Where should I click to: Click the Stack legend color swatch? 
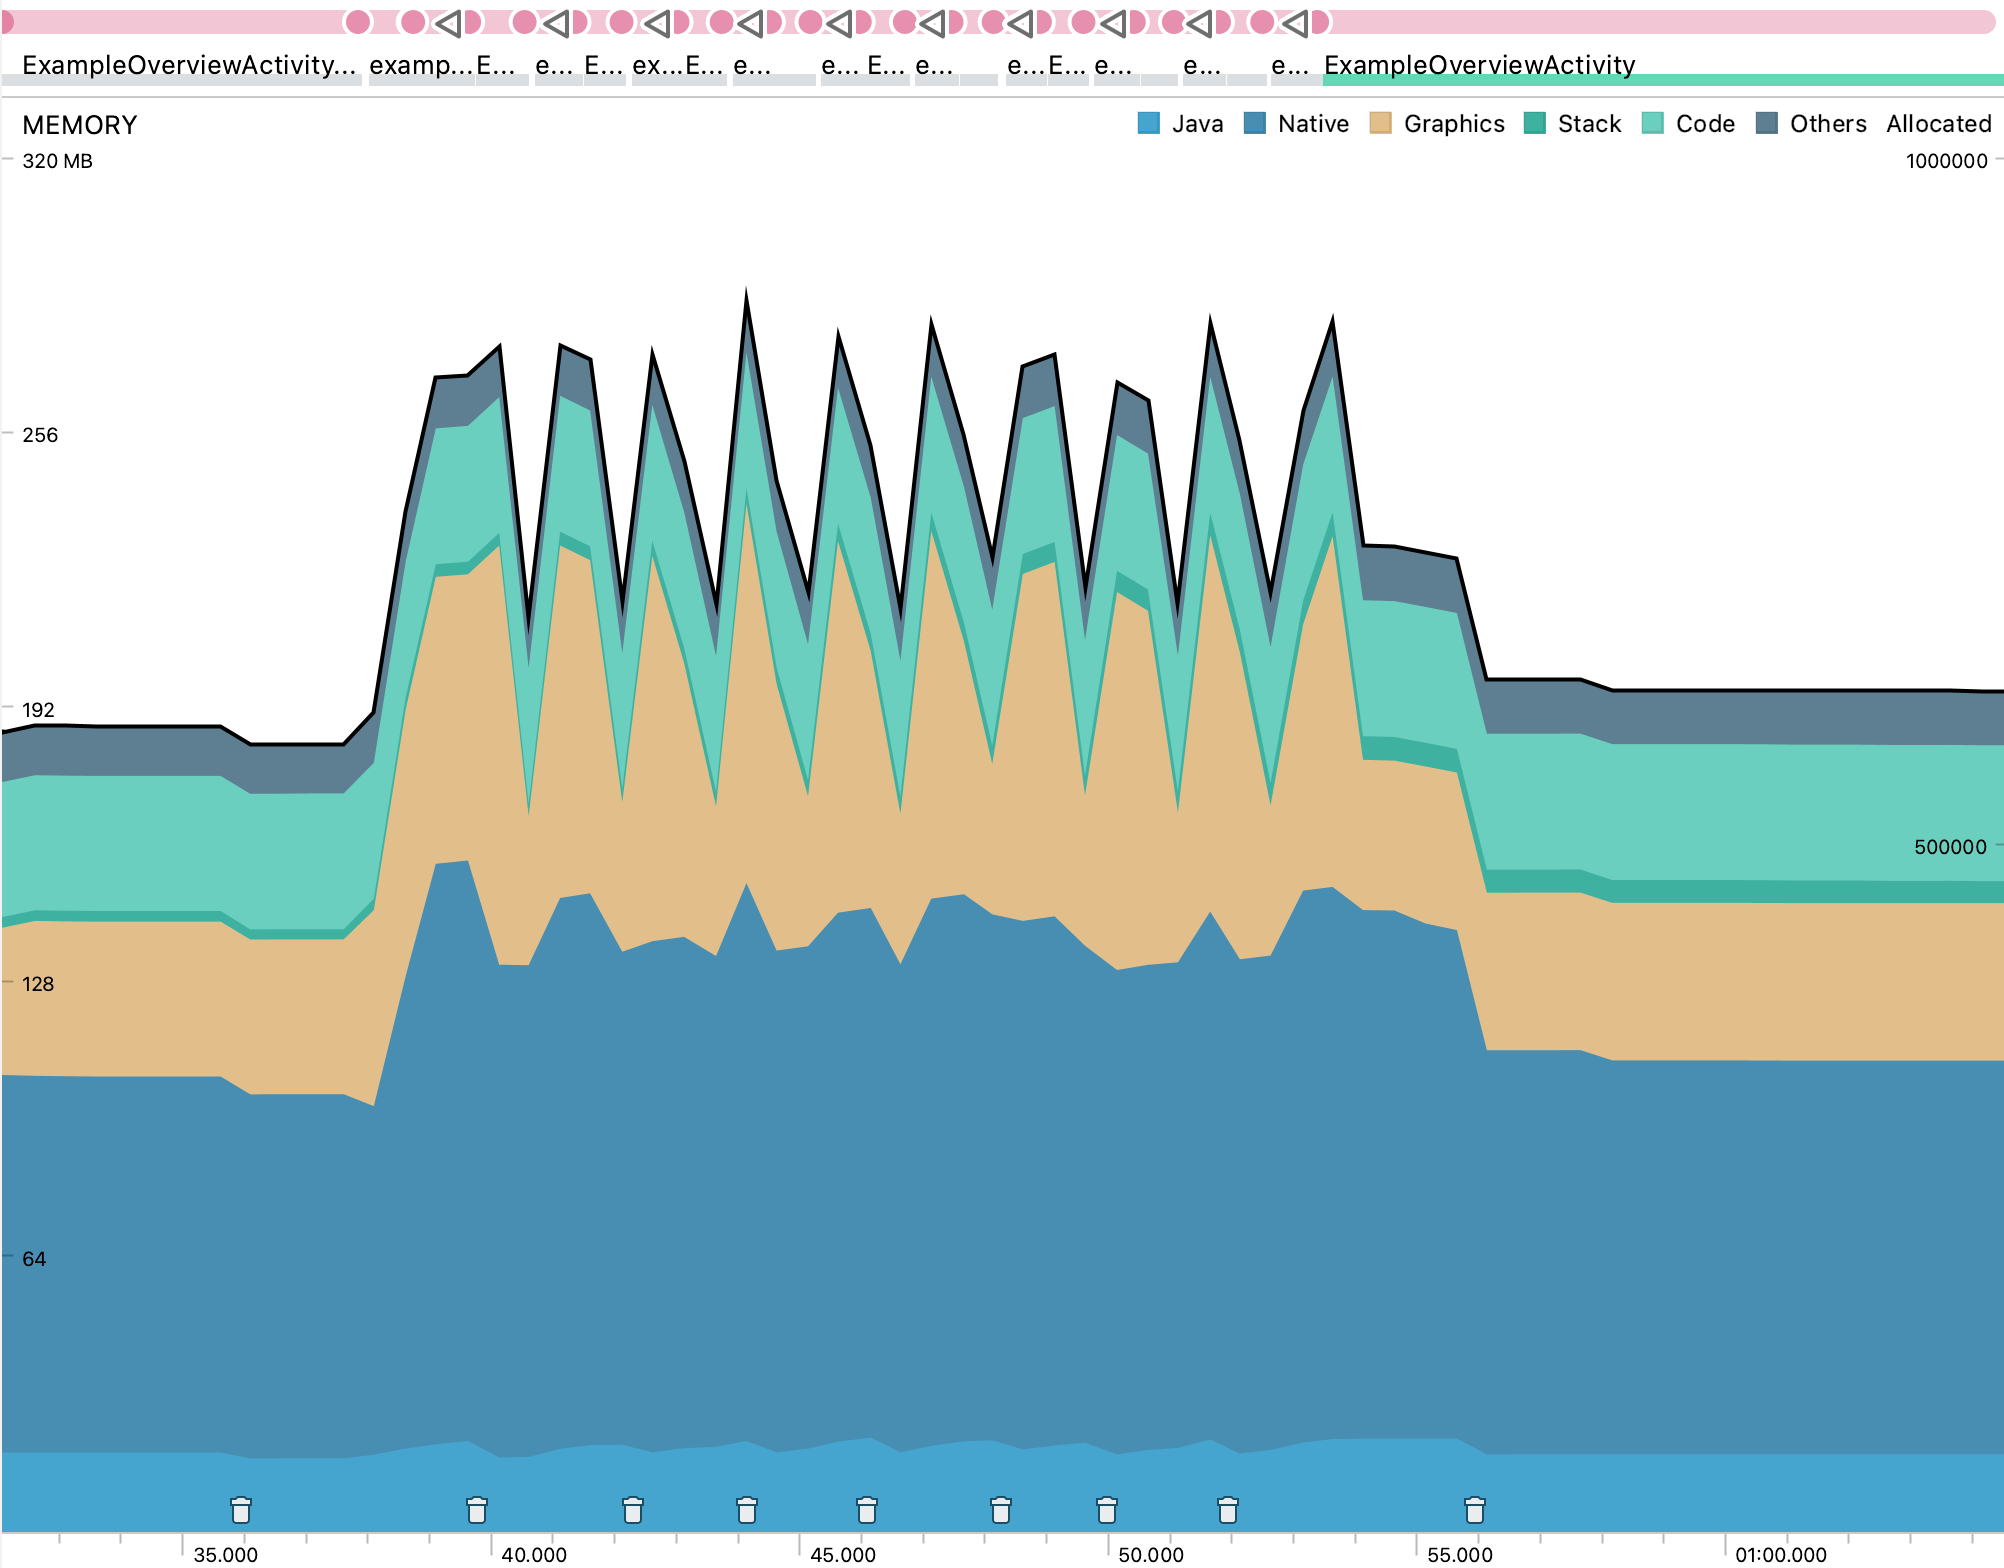click(1535, 123)
